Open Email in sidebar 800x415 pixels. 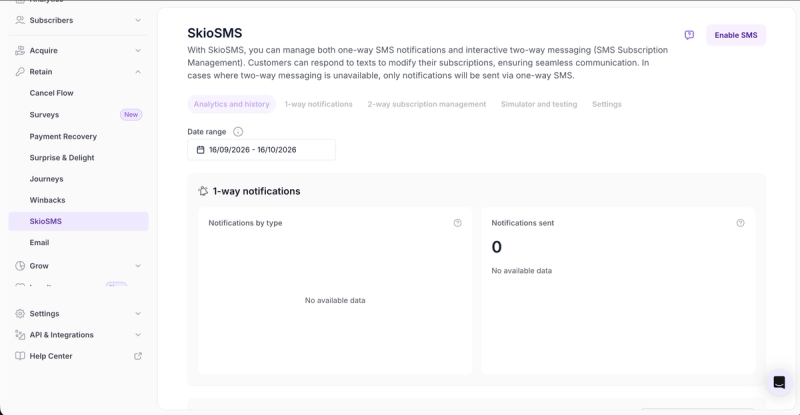[x=39, y=242]
